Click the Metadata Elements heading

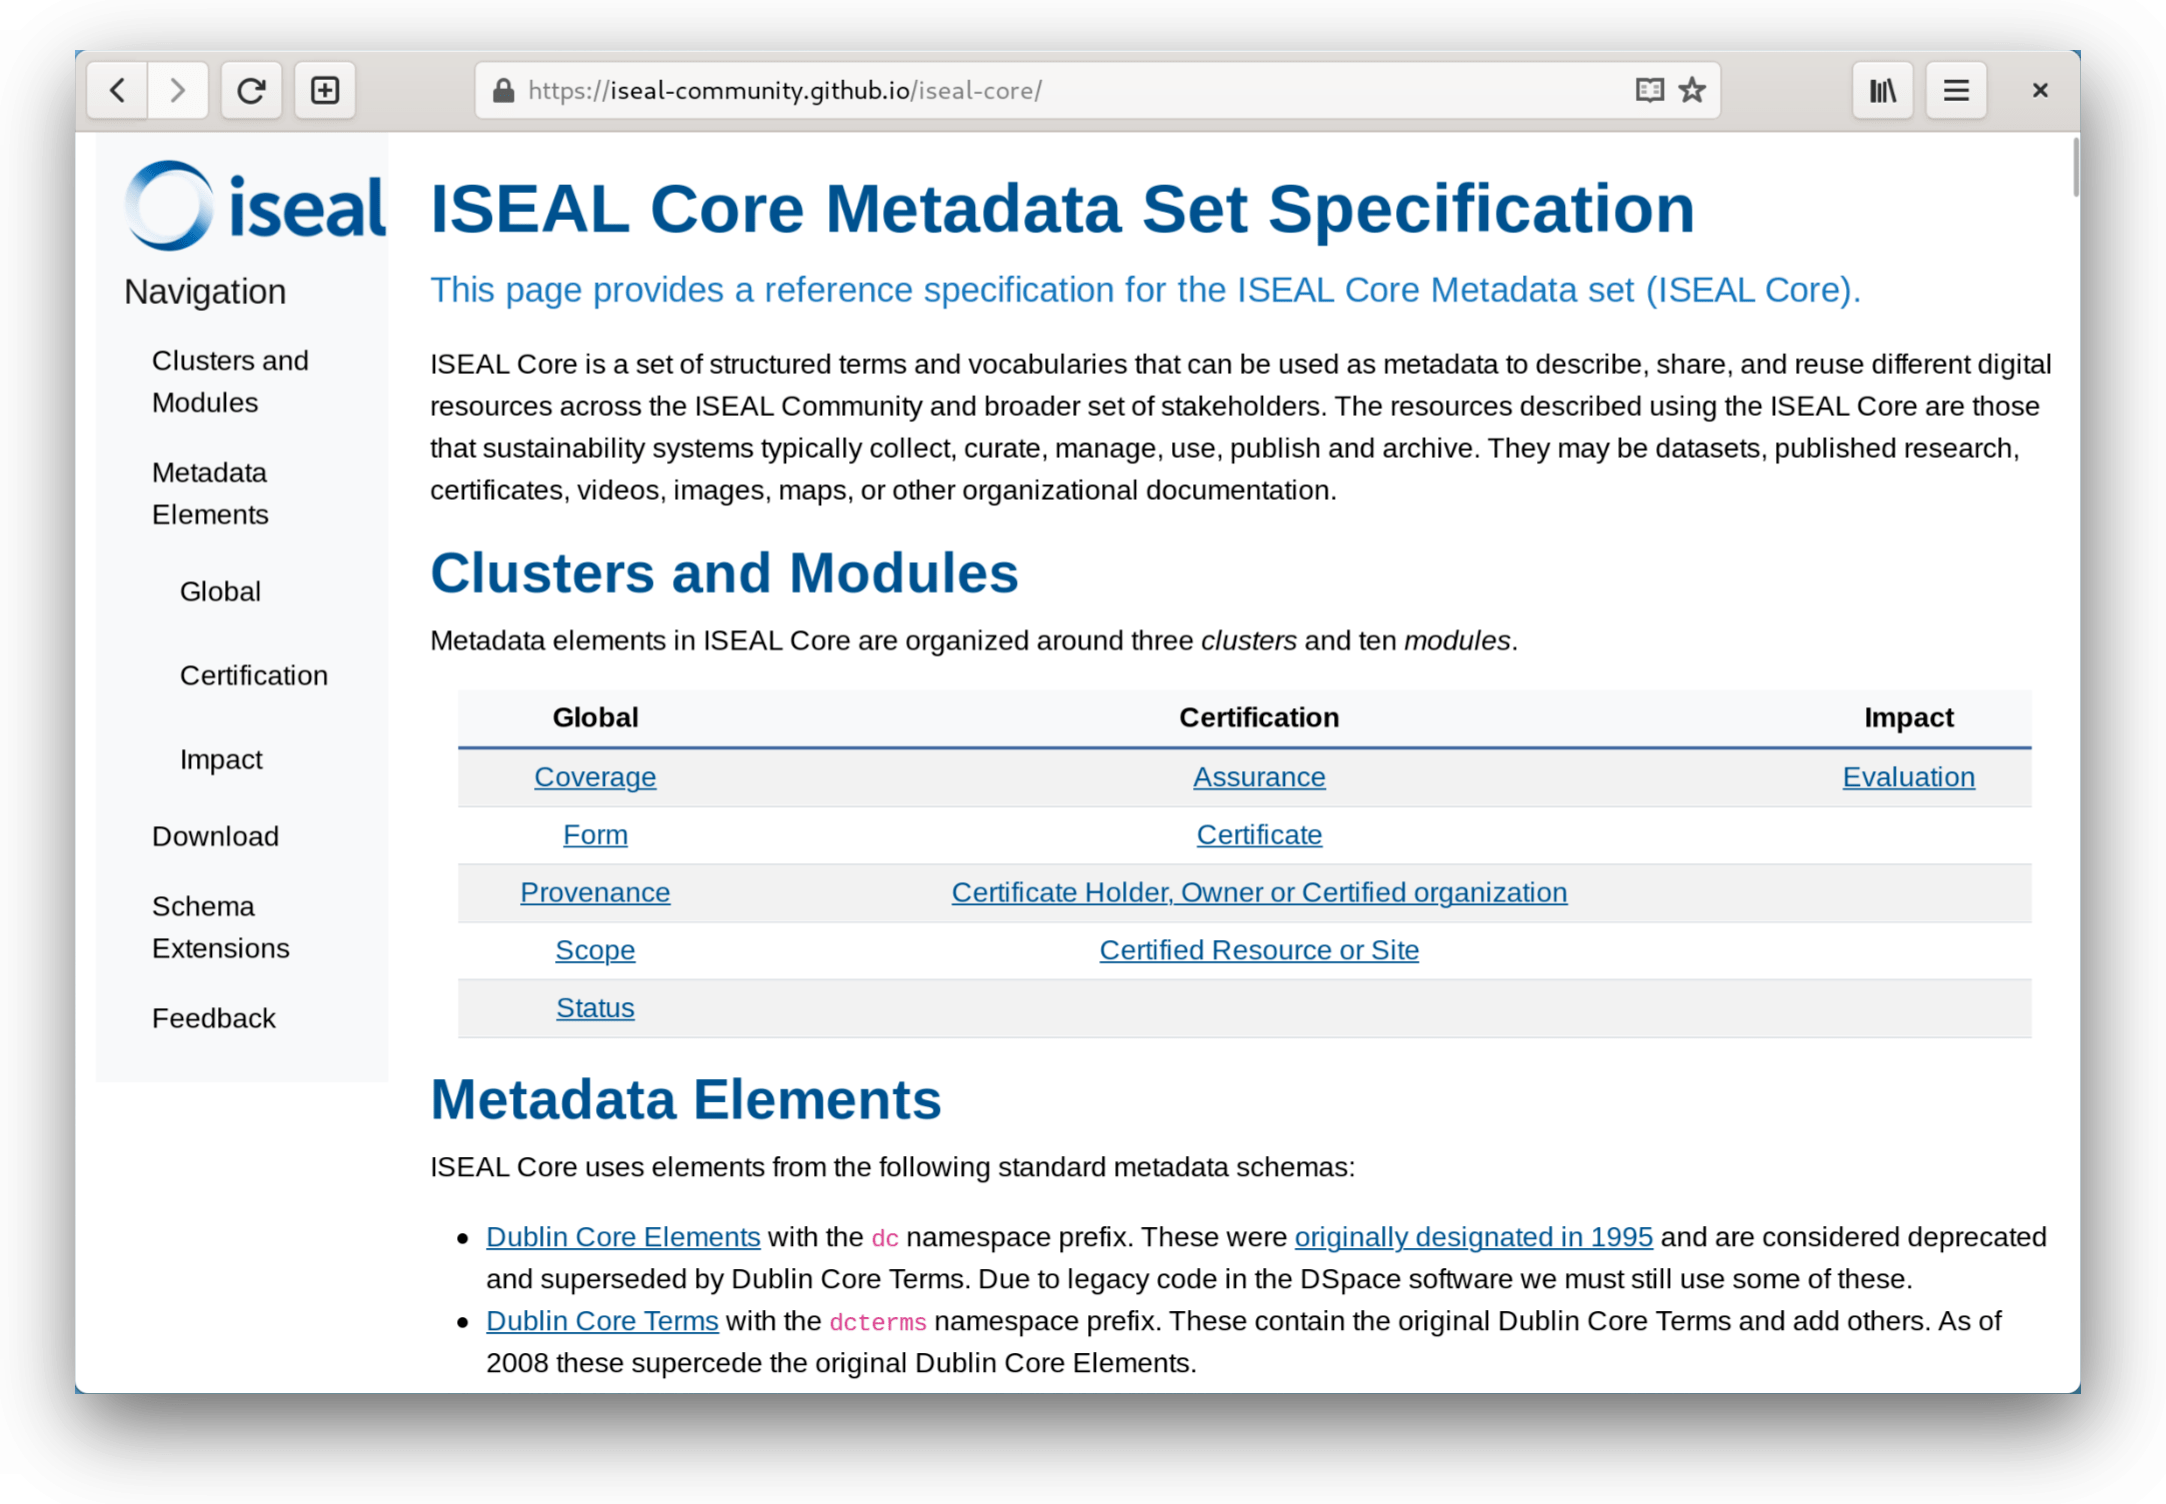[686, 1099]
